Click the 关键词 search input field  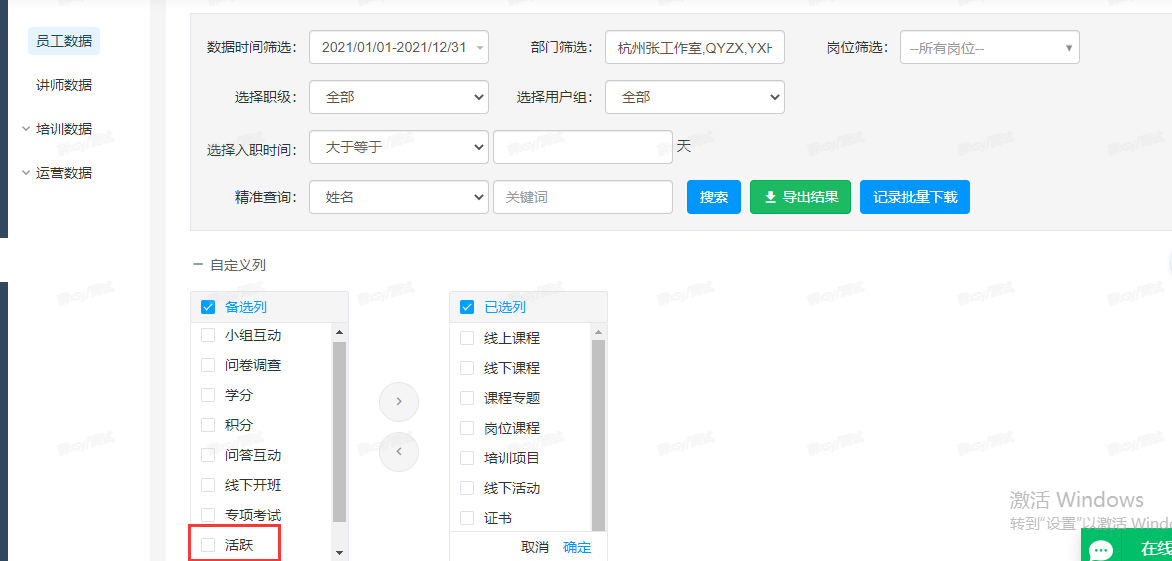(x=582, y=197)
